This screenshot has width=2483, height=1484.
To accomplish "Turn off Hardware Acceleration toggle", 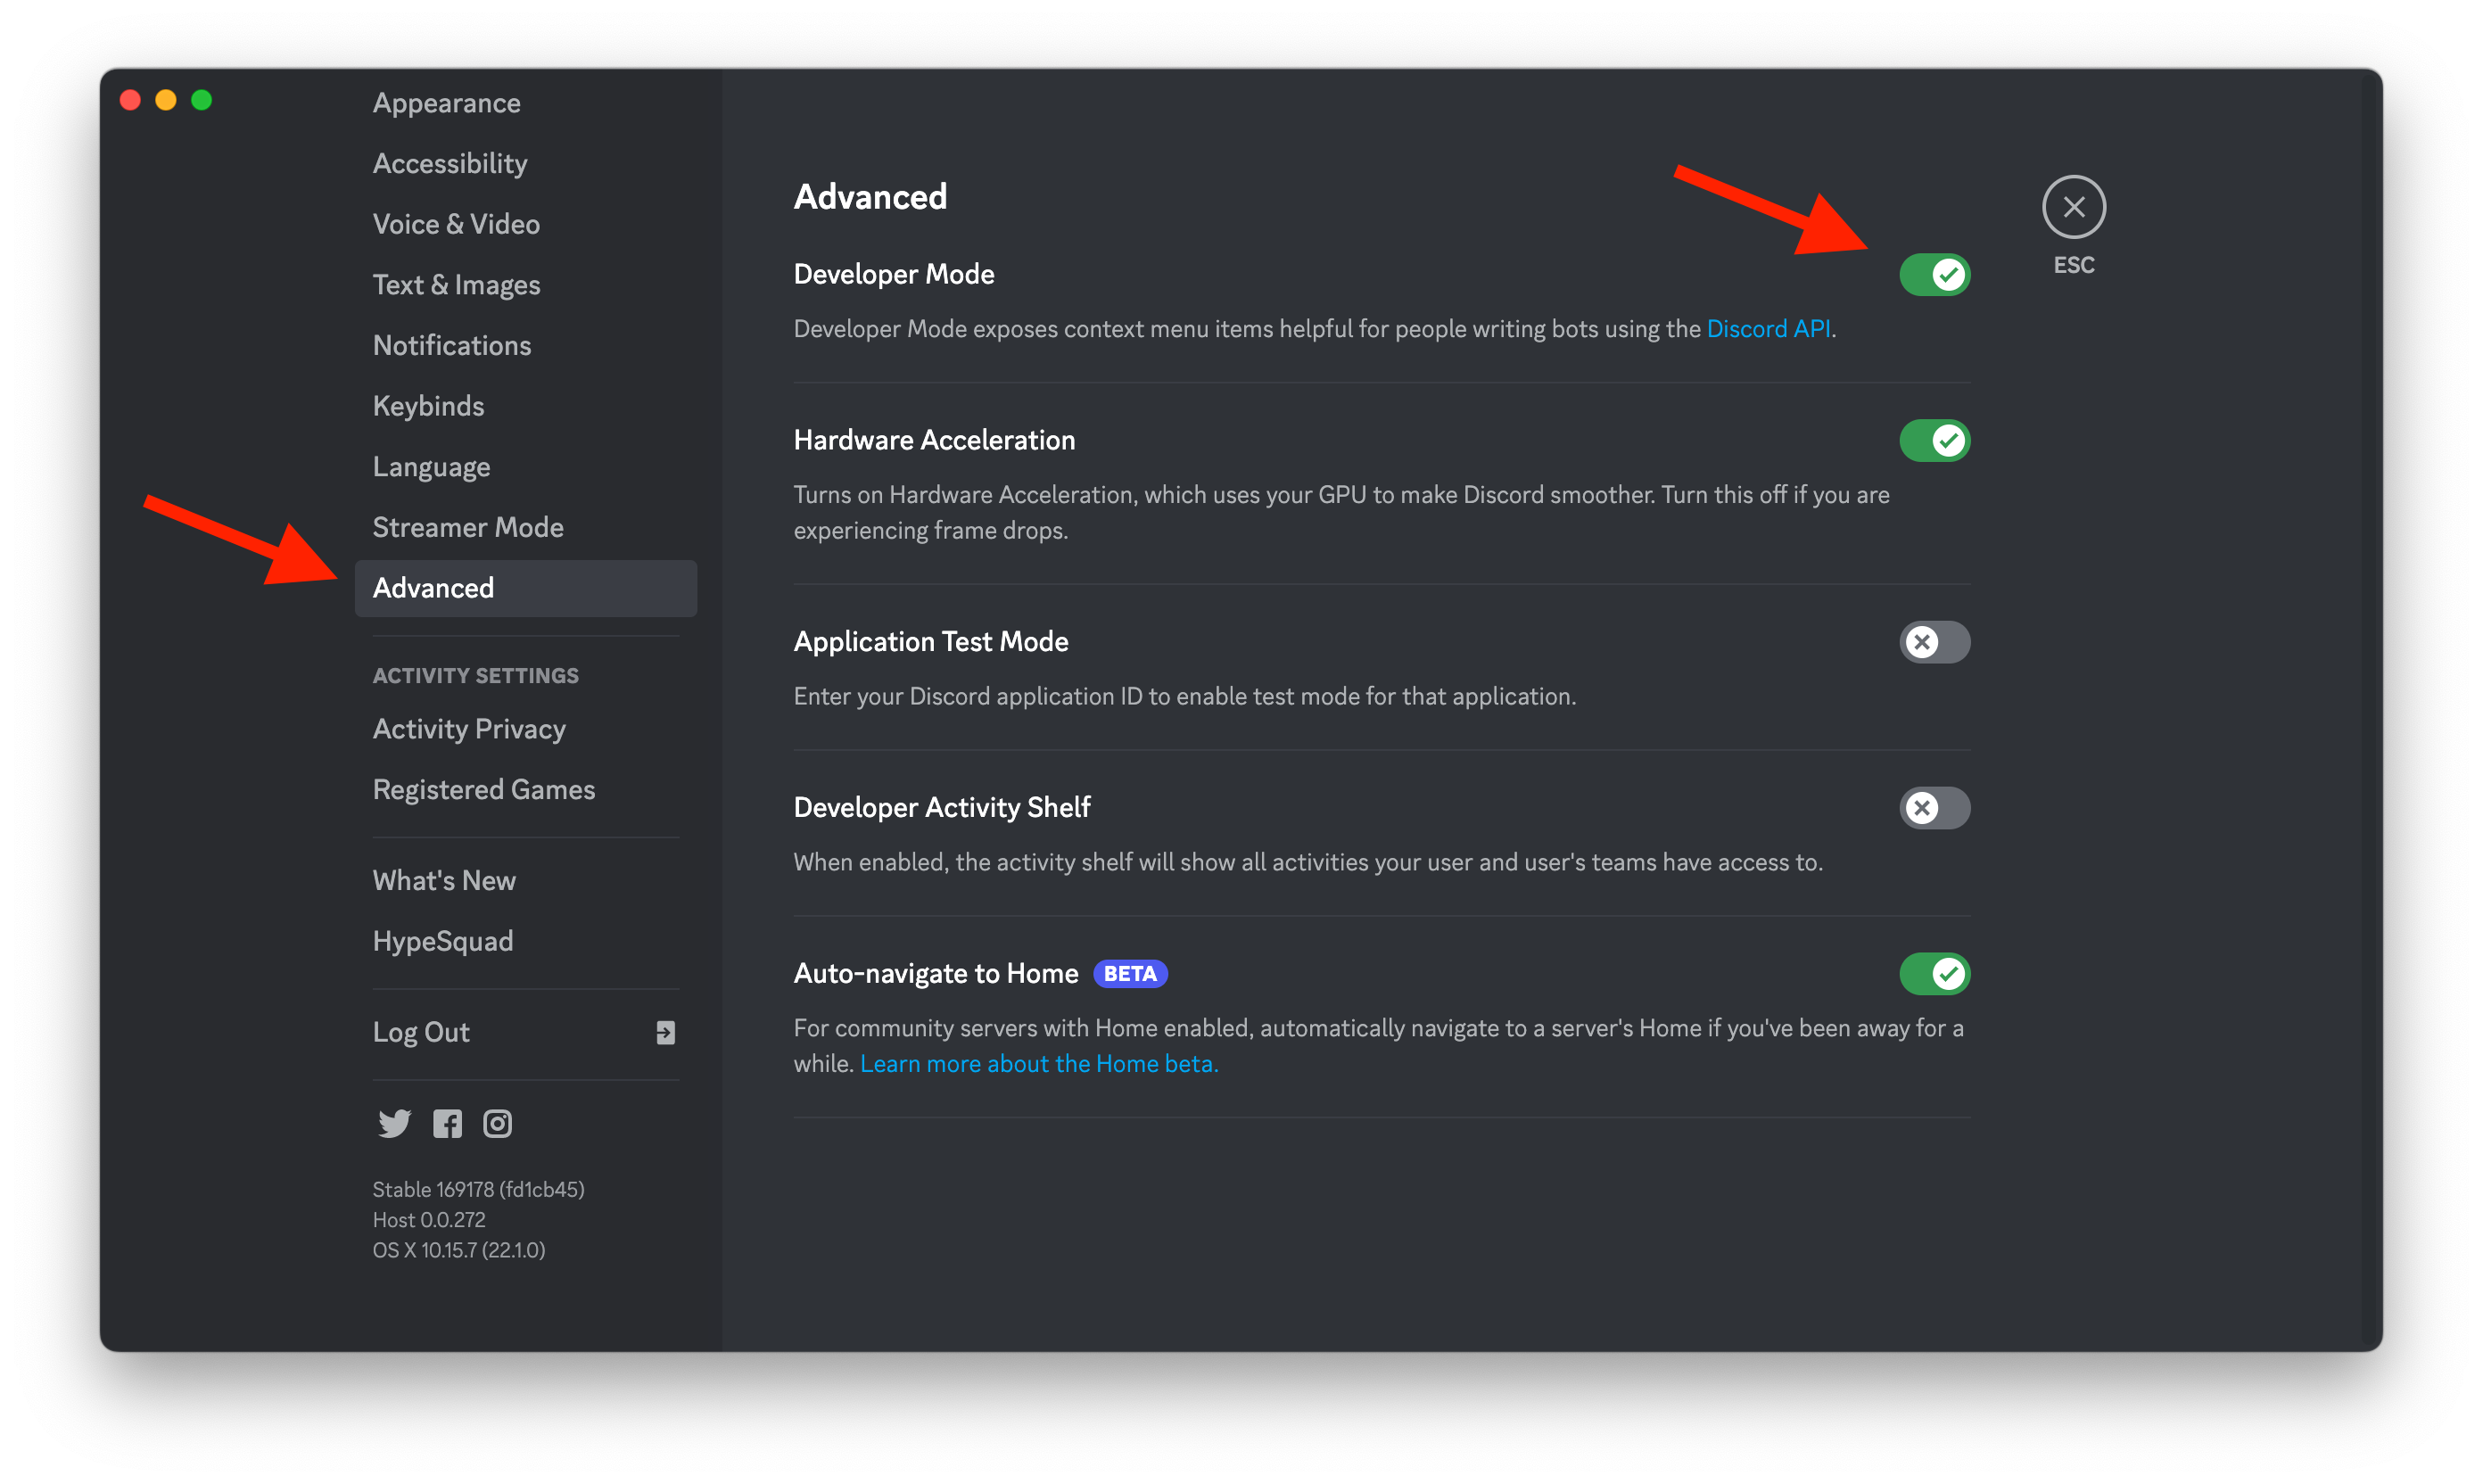I will click(1934, 440).
